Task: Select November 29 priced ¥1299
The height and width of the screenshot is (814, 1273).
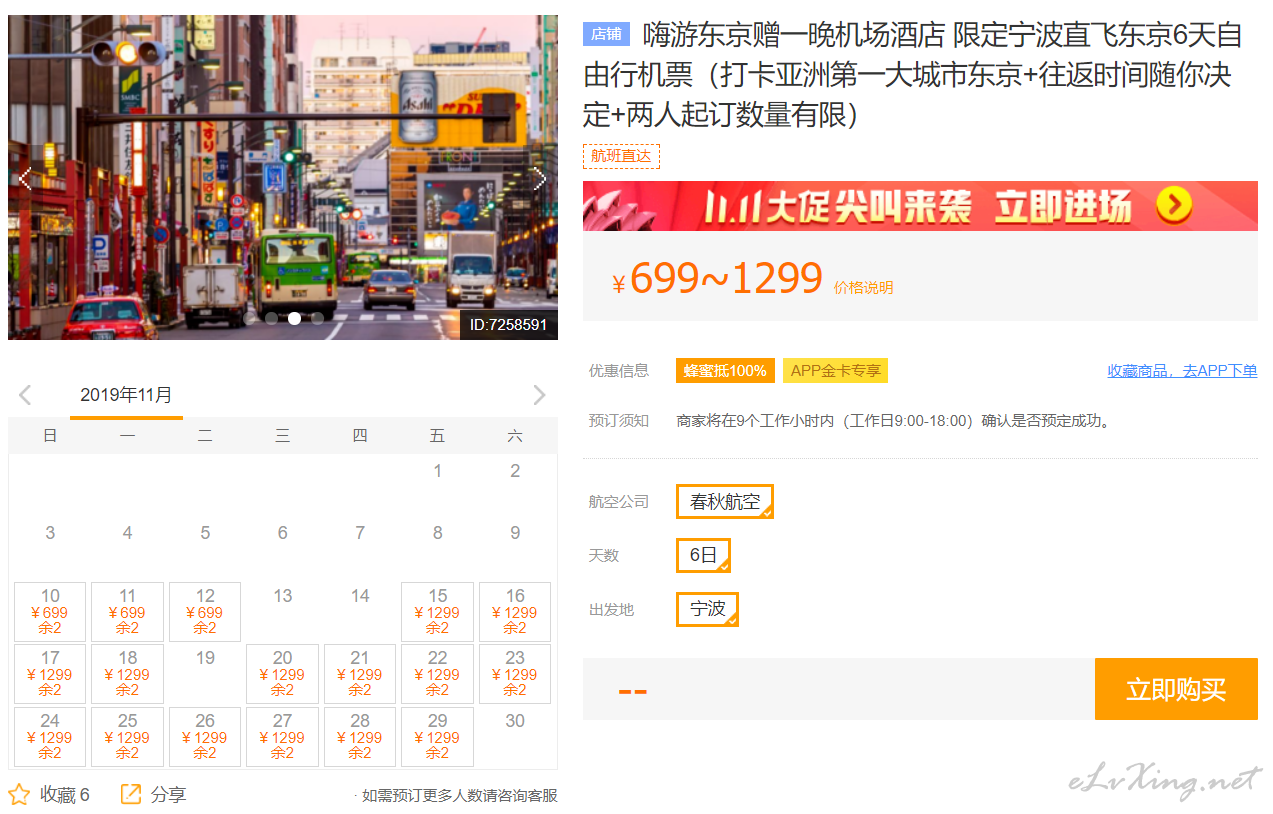Action: click(x=437, y=737)
